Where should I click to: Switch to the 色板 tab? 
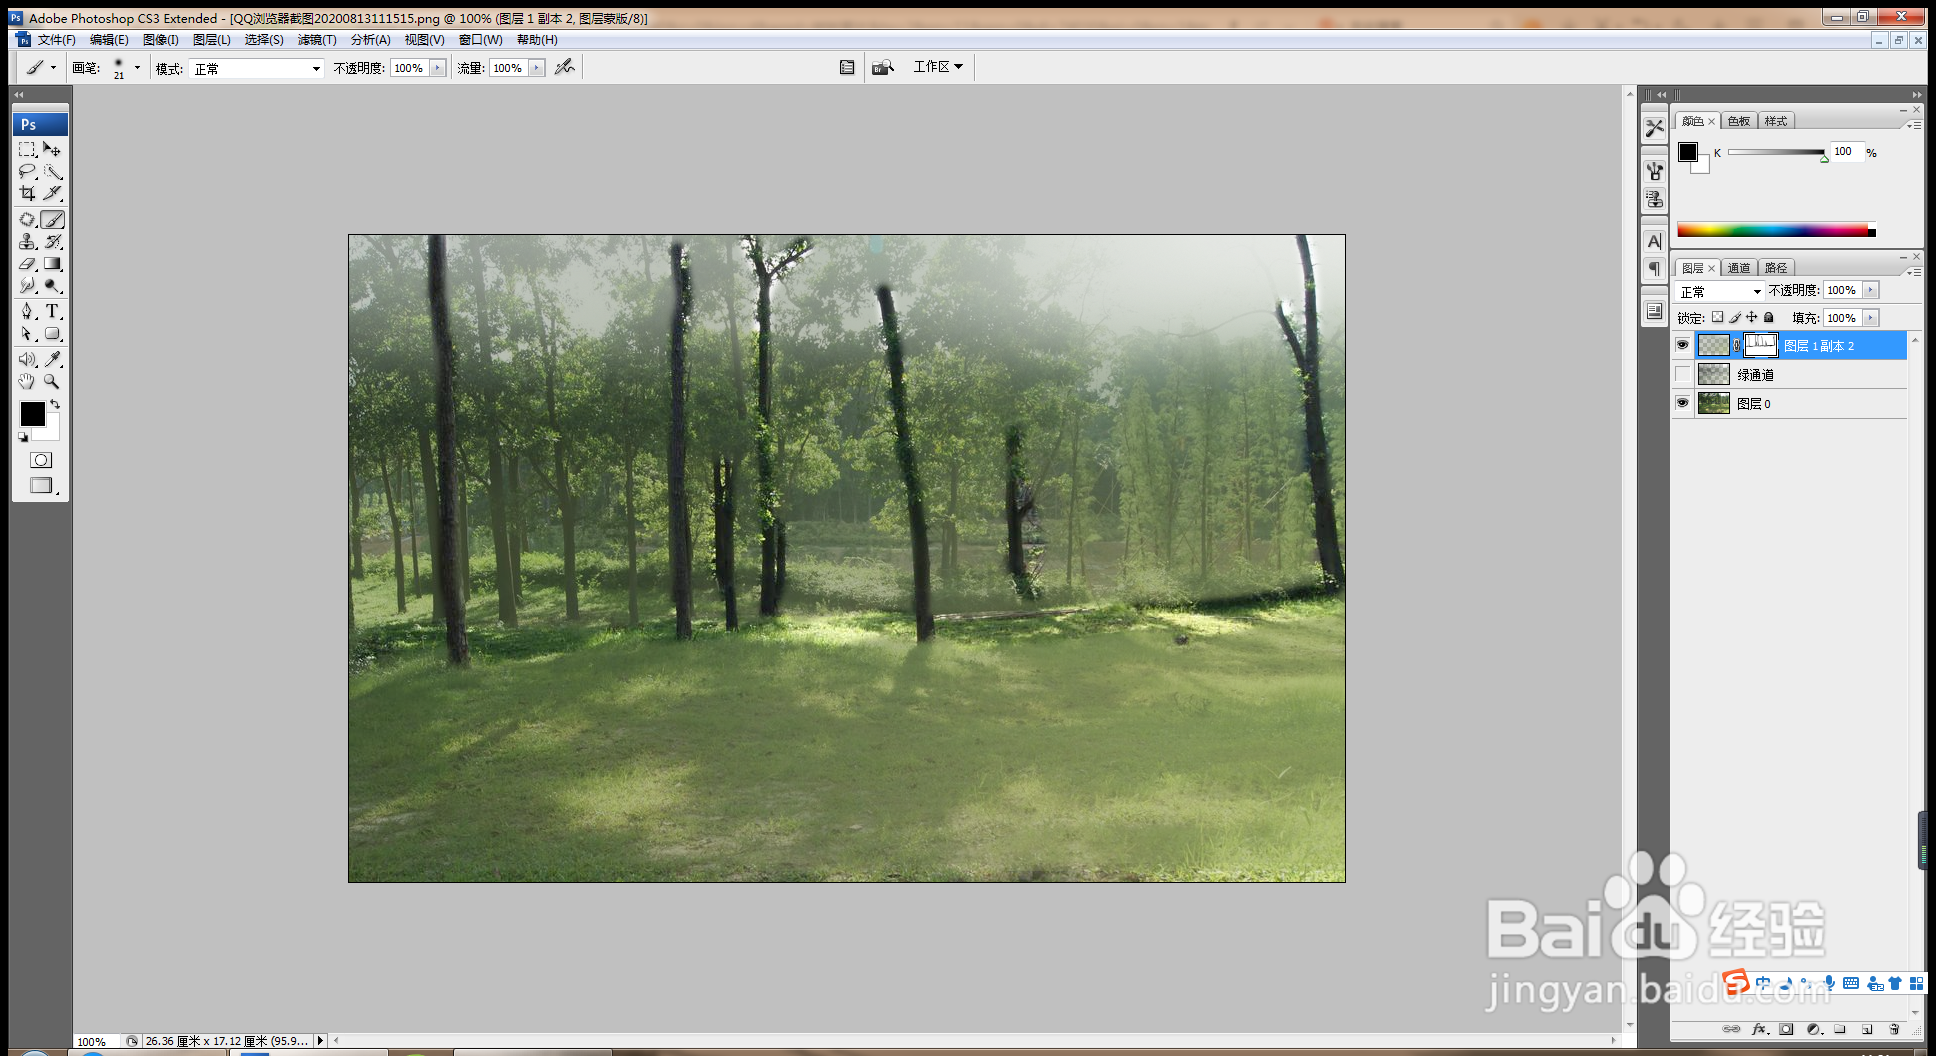coord(1739,121)
